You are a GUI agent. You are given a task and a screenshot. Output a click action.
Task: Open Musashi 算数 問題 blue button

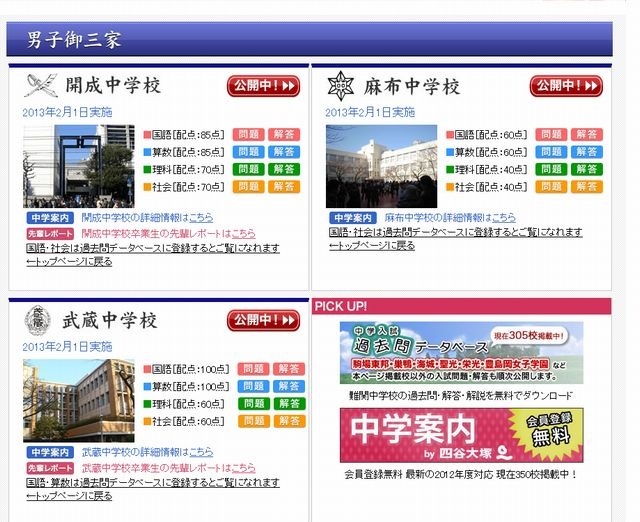(253, 386)
